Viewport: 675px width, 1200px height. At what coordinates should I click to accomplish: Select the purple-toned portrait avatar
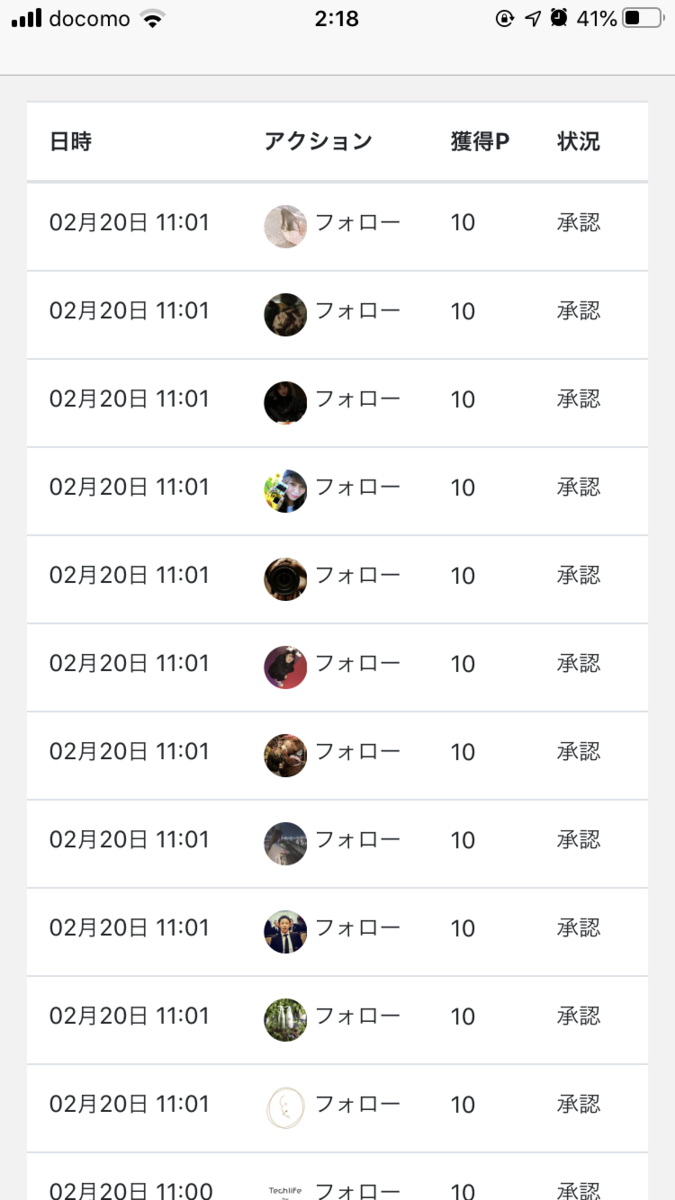click(x=285, y=664)
